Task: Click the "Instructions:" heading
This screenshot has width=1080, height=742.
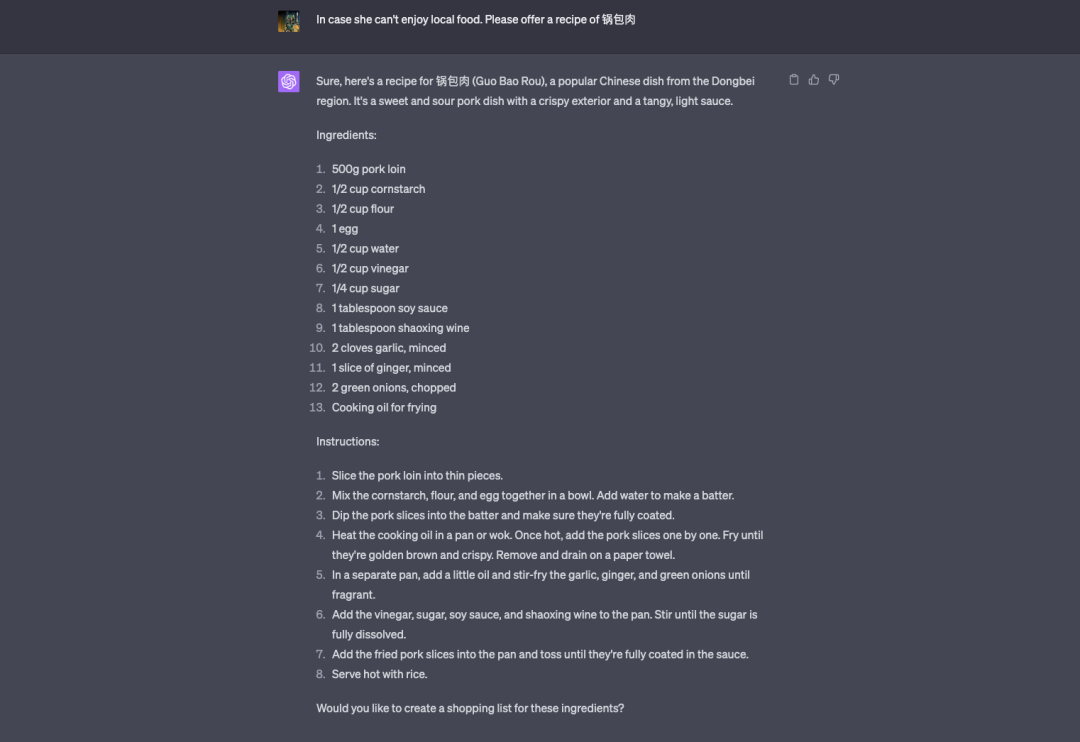Action: [x=347, y=441]
